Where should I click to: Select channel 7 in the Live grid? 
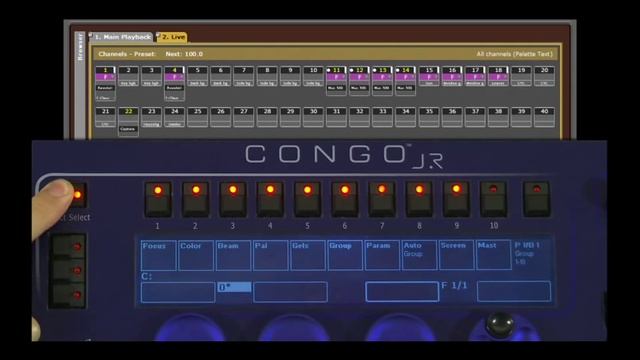click(244, 76)
